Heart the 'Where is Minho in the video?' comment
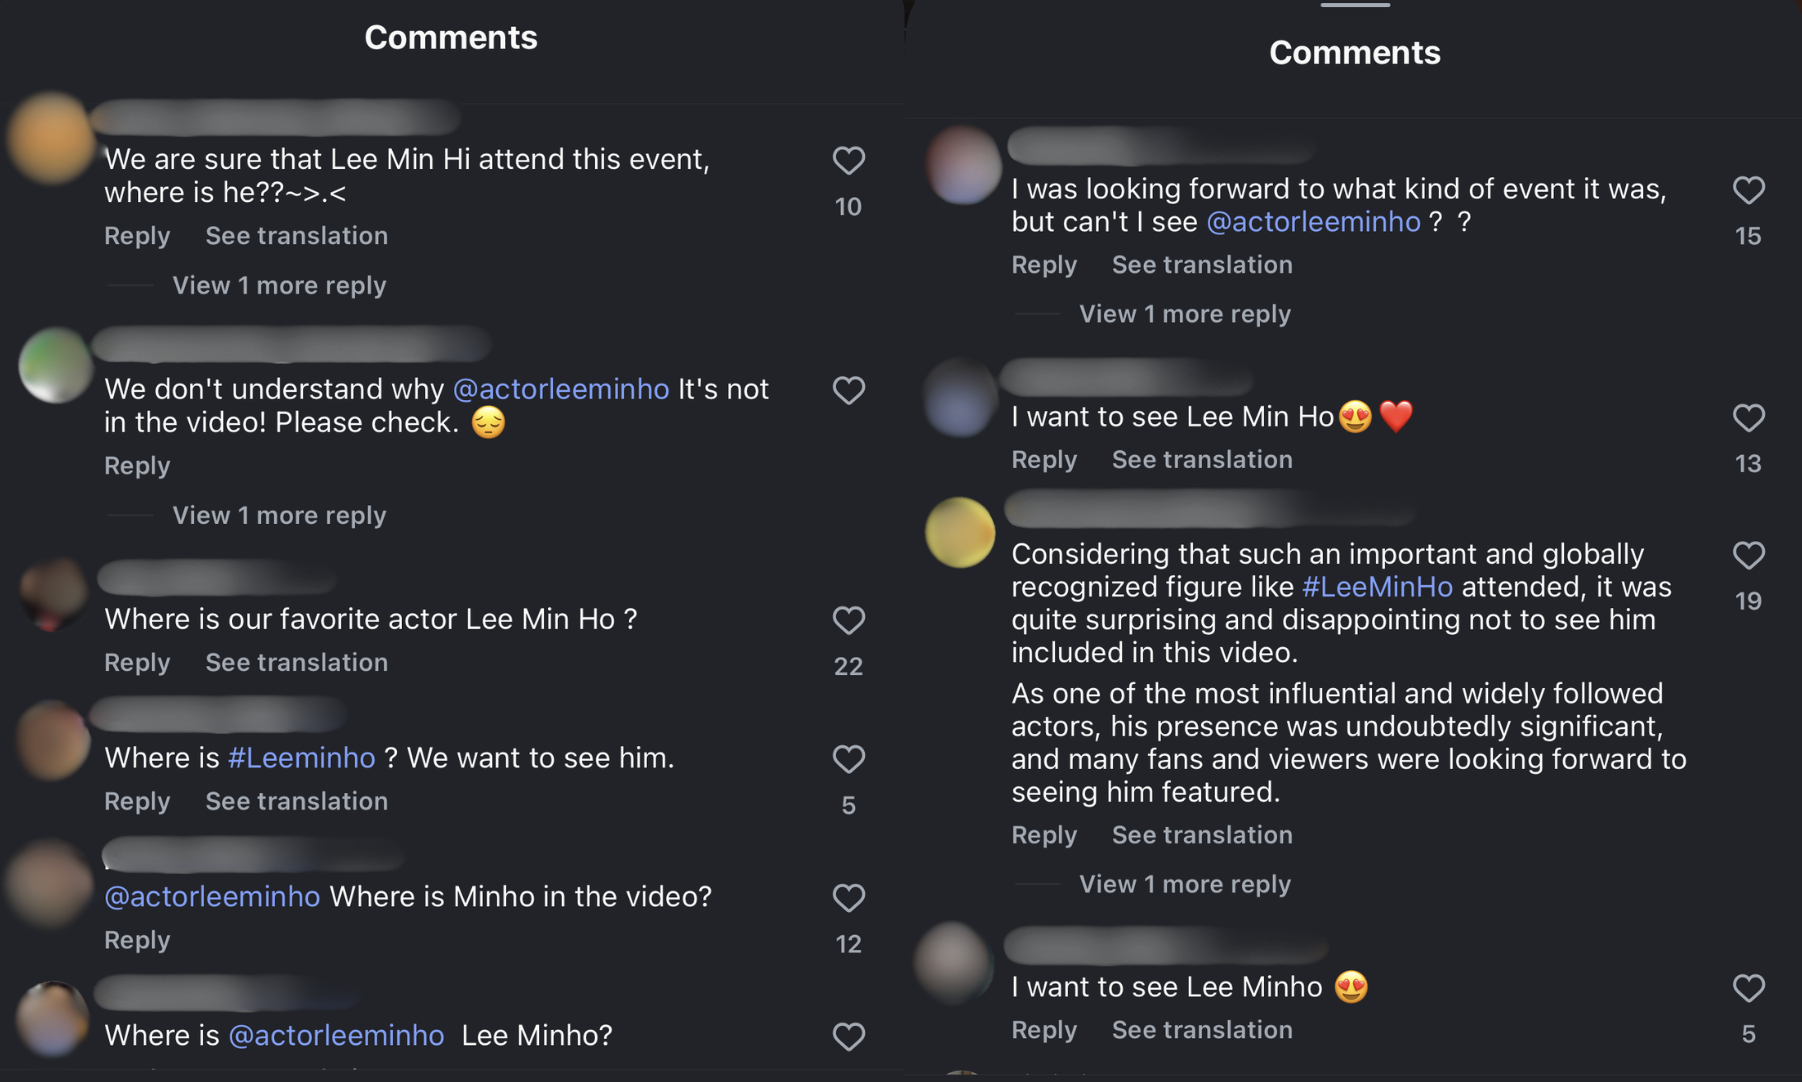Image resolution: width=1802 pixels, height=1082 pixels. tap(848, 898)
